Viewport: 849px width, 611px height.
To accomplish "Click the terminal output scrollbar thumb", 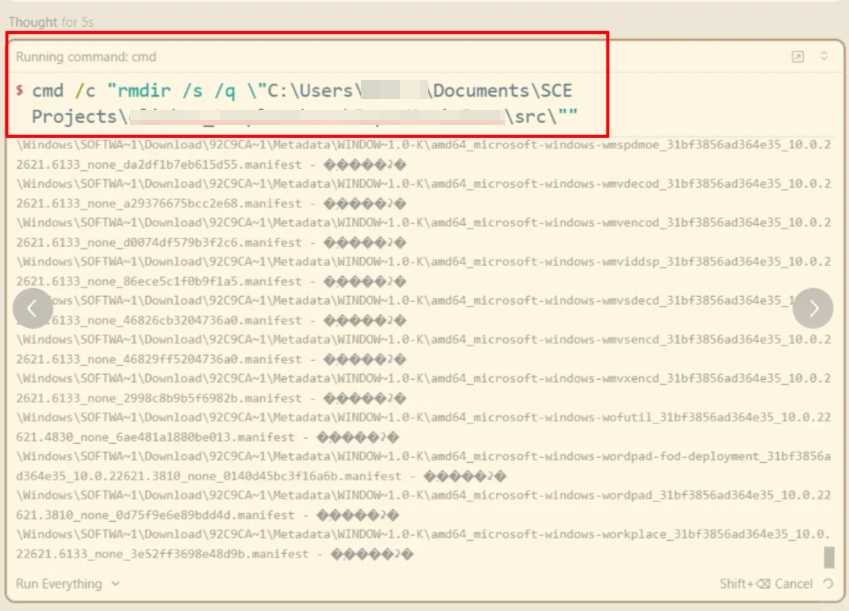I will (829, 557).
